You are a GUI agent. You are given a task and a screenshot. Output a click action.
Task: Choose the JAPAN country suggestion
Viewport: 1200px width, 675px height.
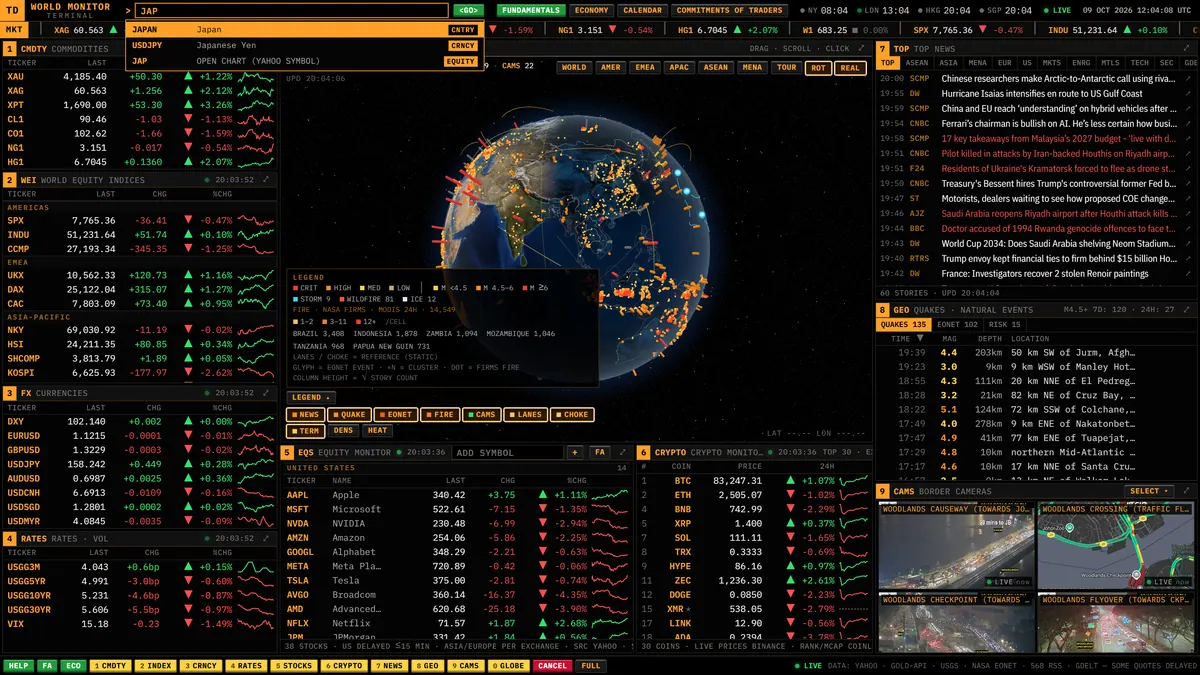coord(305,30)
